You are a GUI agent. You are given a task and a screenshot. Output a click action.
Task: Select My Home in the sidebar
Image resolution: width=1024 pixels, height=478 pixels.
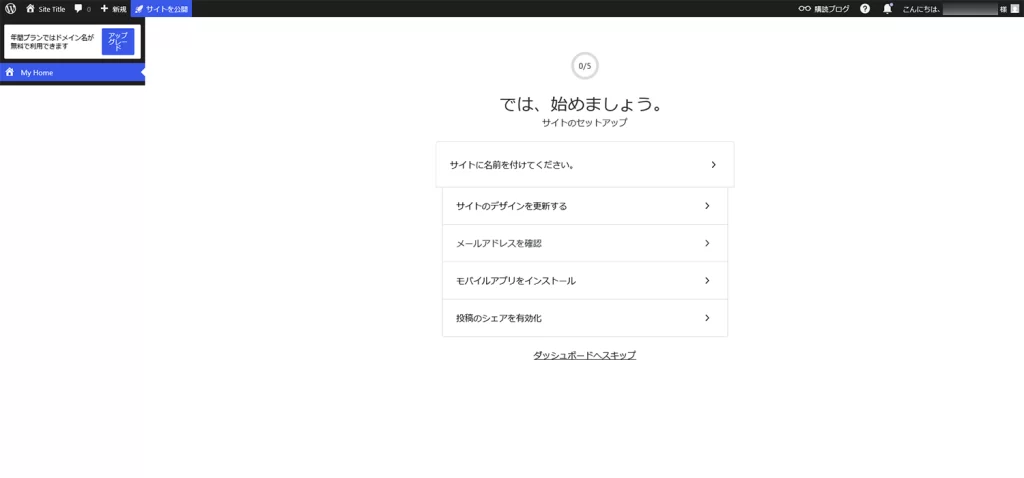37,73
